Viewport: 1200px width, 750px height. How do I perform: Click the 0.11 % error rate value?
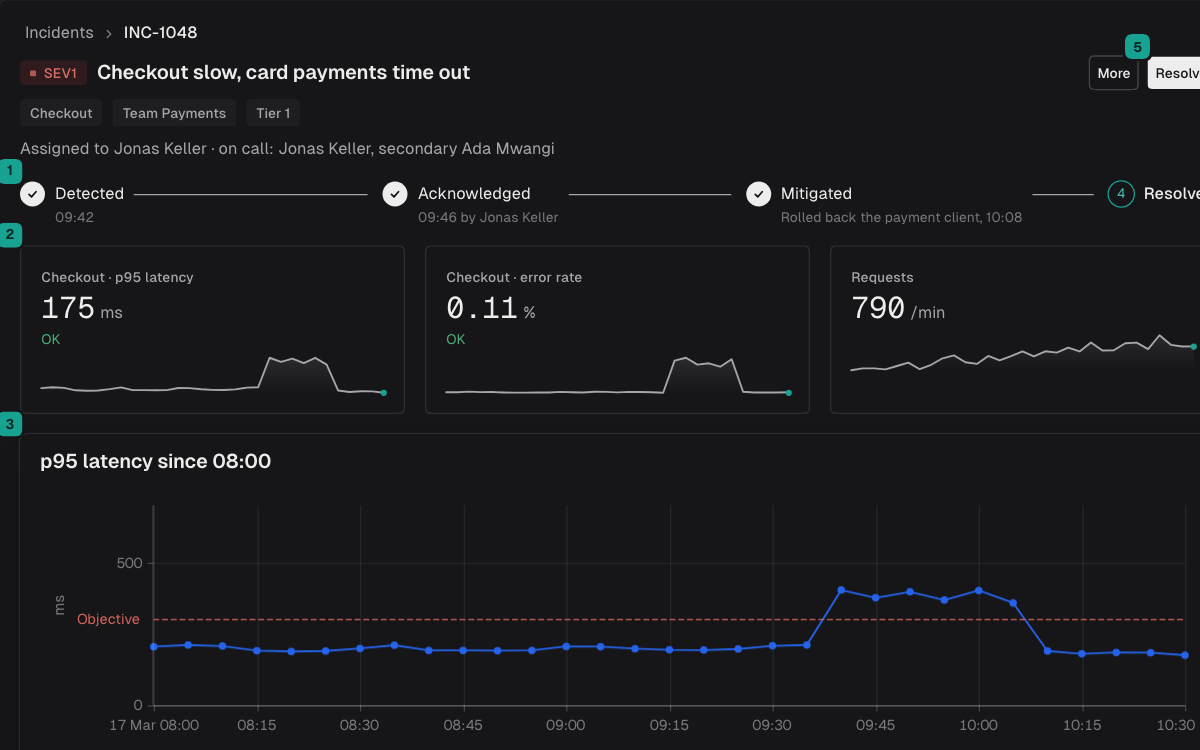tap(490, 308)
